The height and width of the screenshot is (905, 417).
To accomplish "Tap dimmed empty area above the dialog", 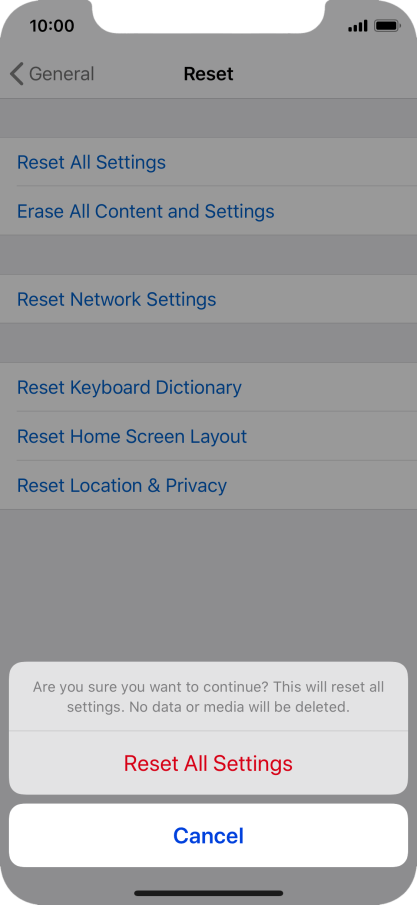I will (208, 584).
